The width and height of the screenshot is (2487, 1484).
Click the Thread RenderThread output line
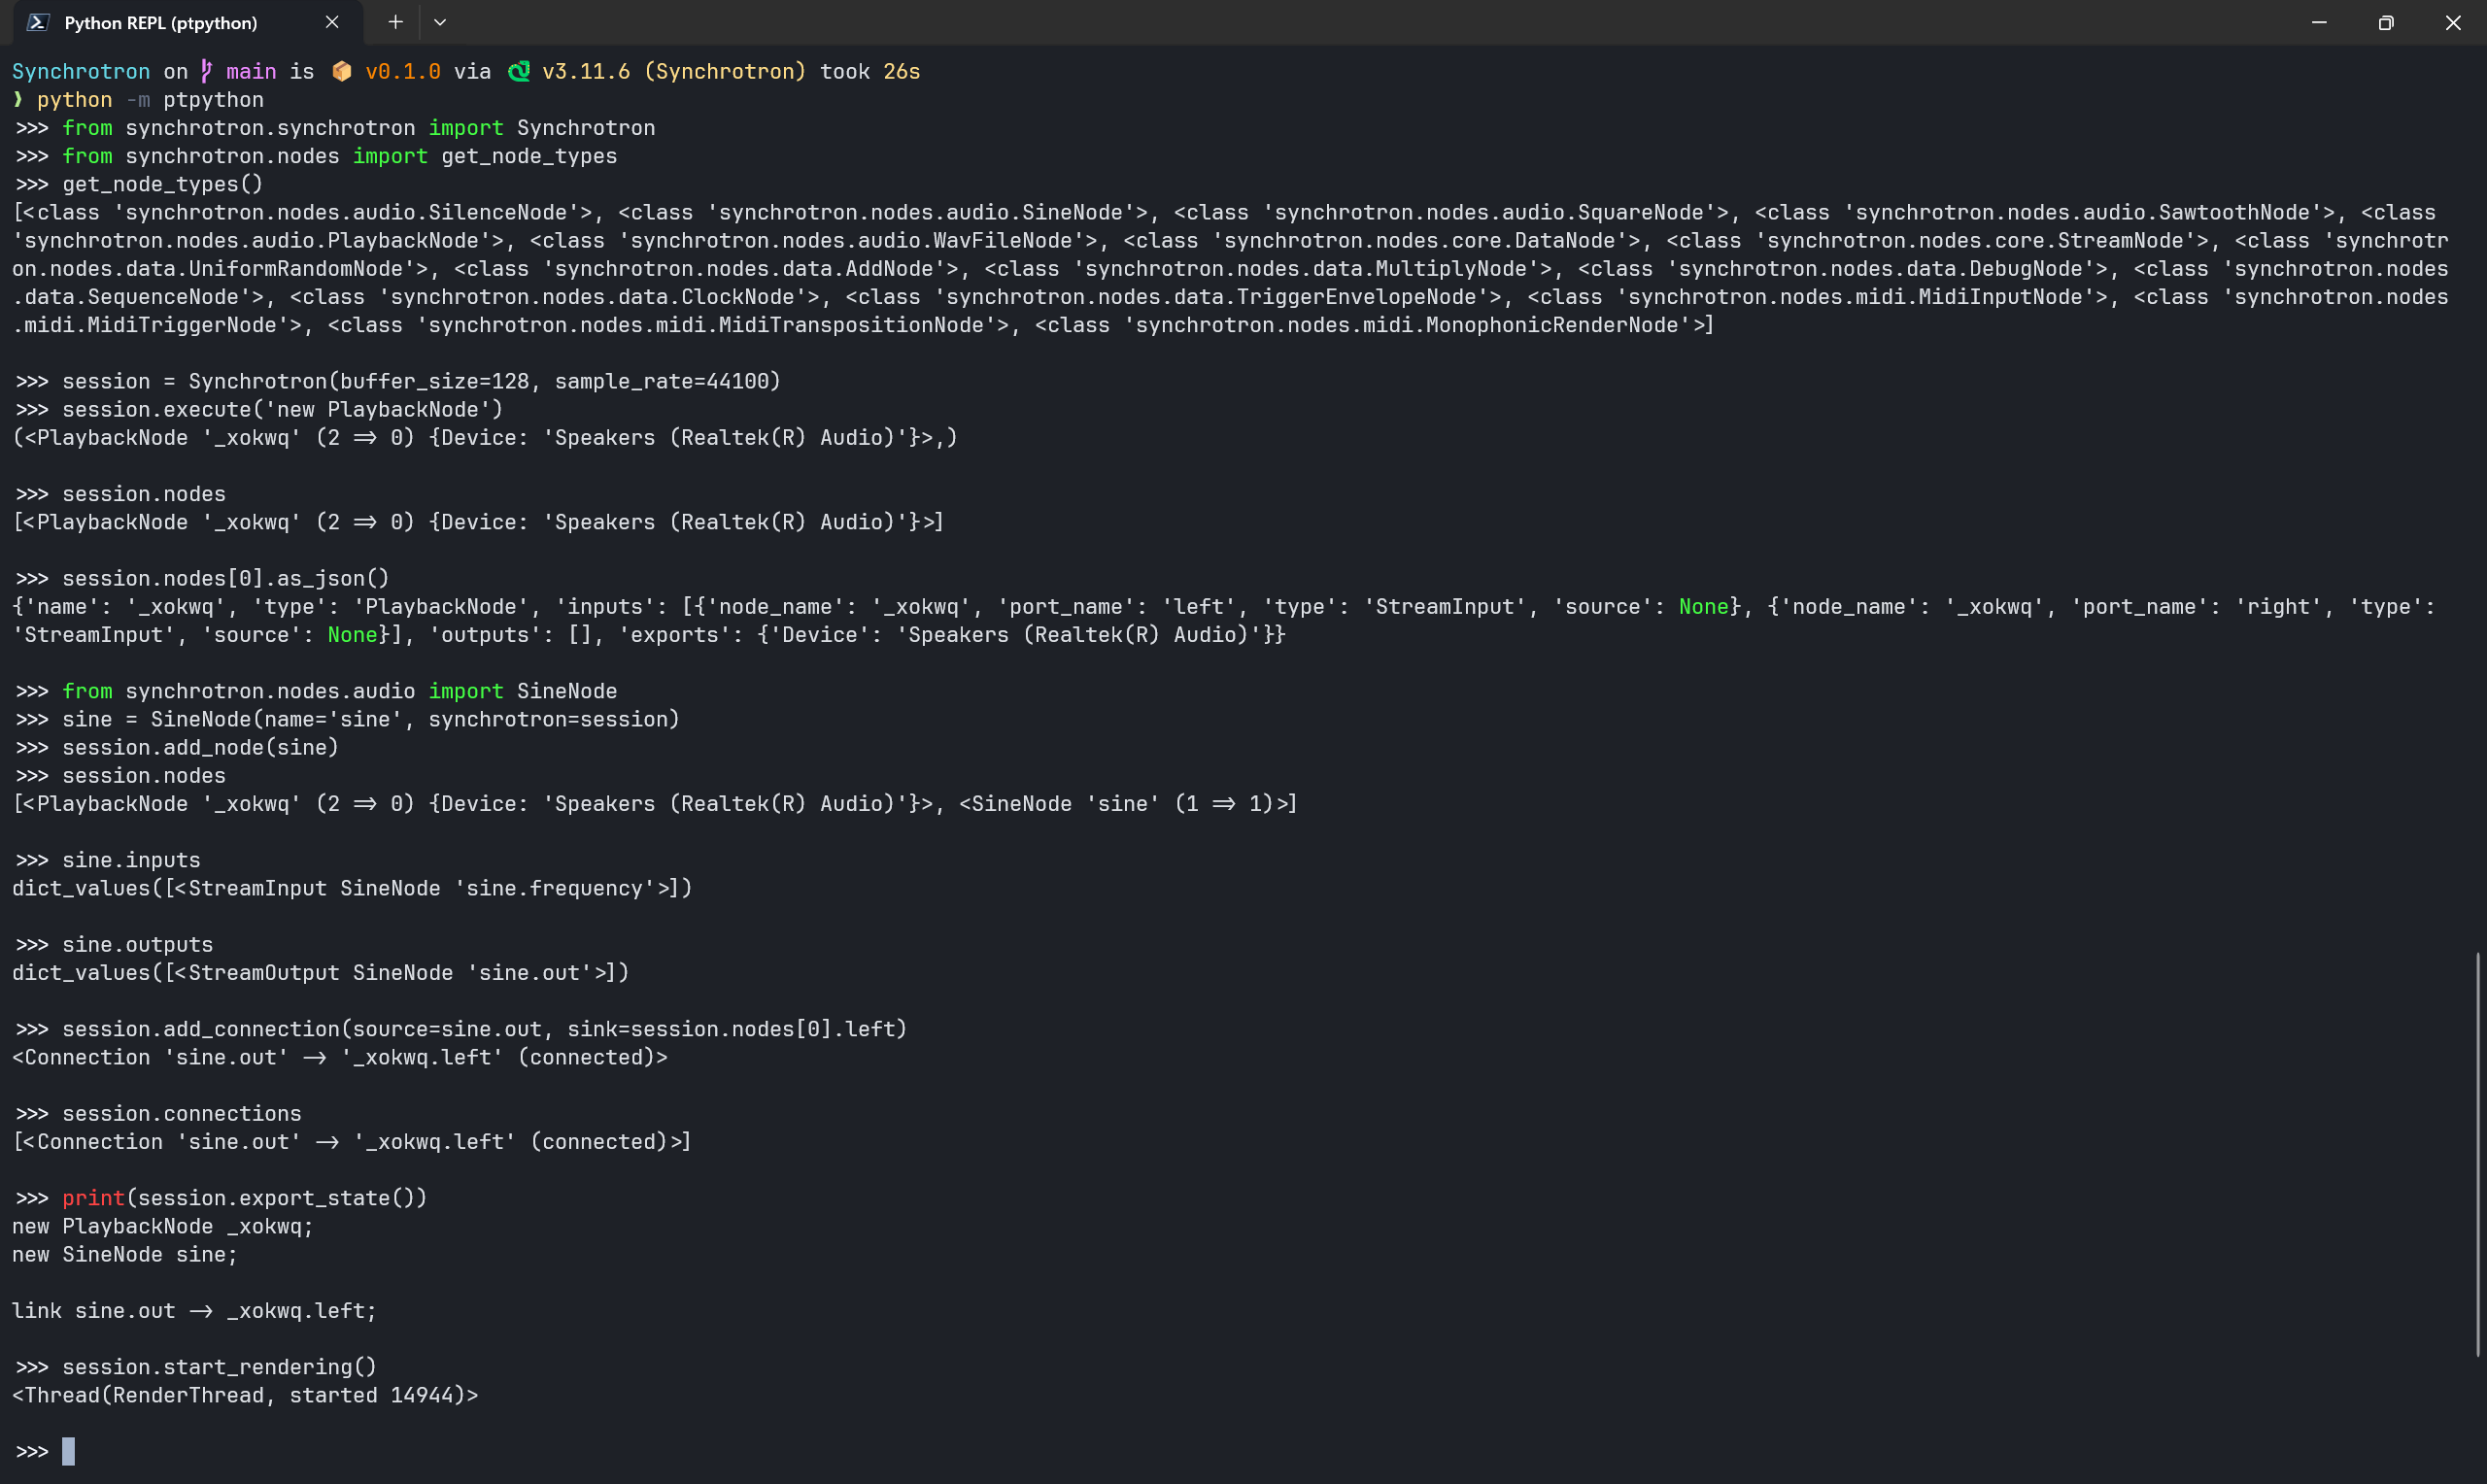(x=245, y=1395)
